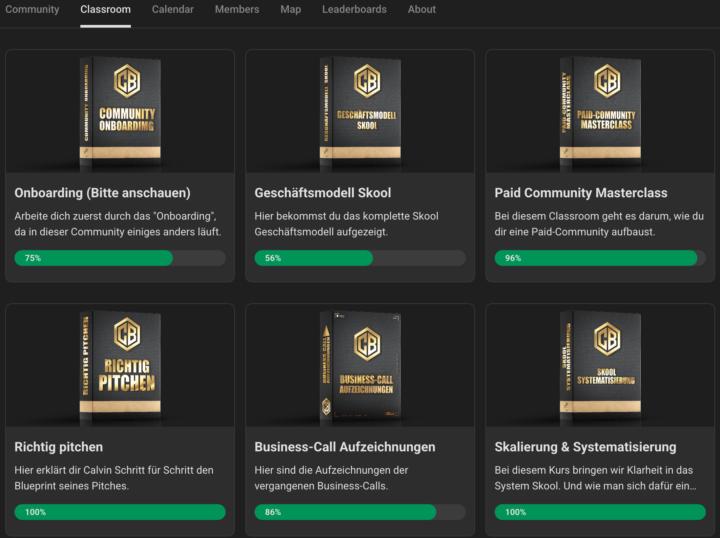720x538 pixels.
Task: Open Business-Call Aufzeichnungen cover image
Action: (360, 365)
